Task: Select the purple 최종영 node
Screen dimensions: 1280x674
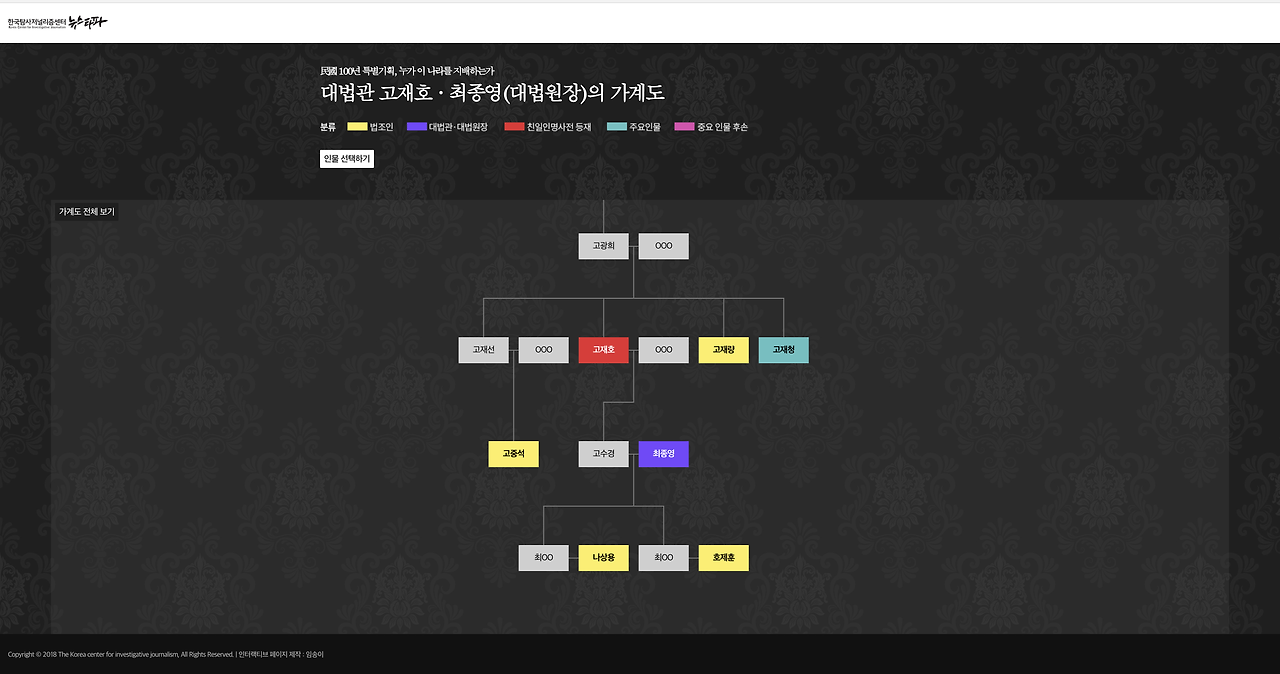Action: click(x=663, y=453)
